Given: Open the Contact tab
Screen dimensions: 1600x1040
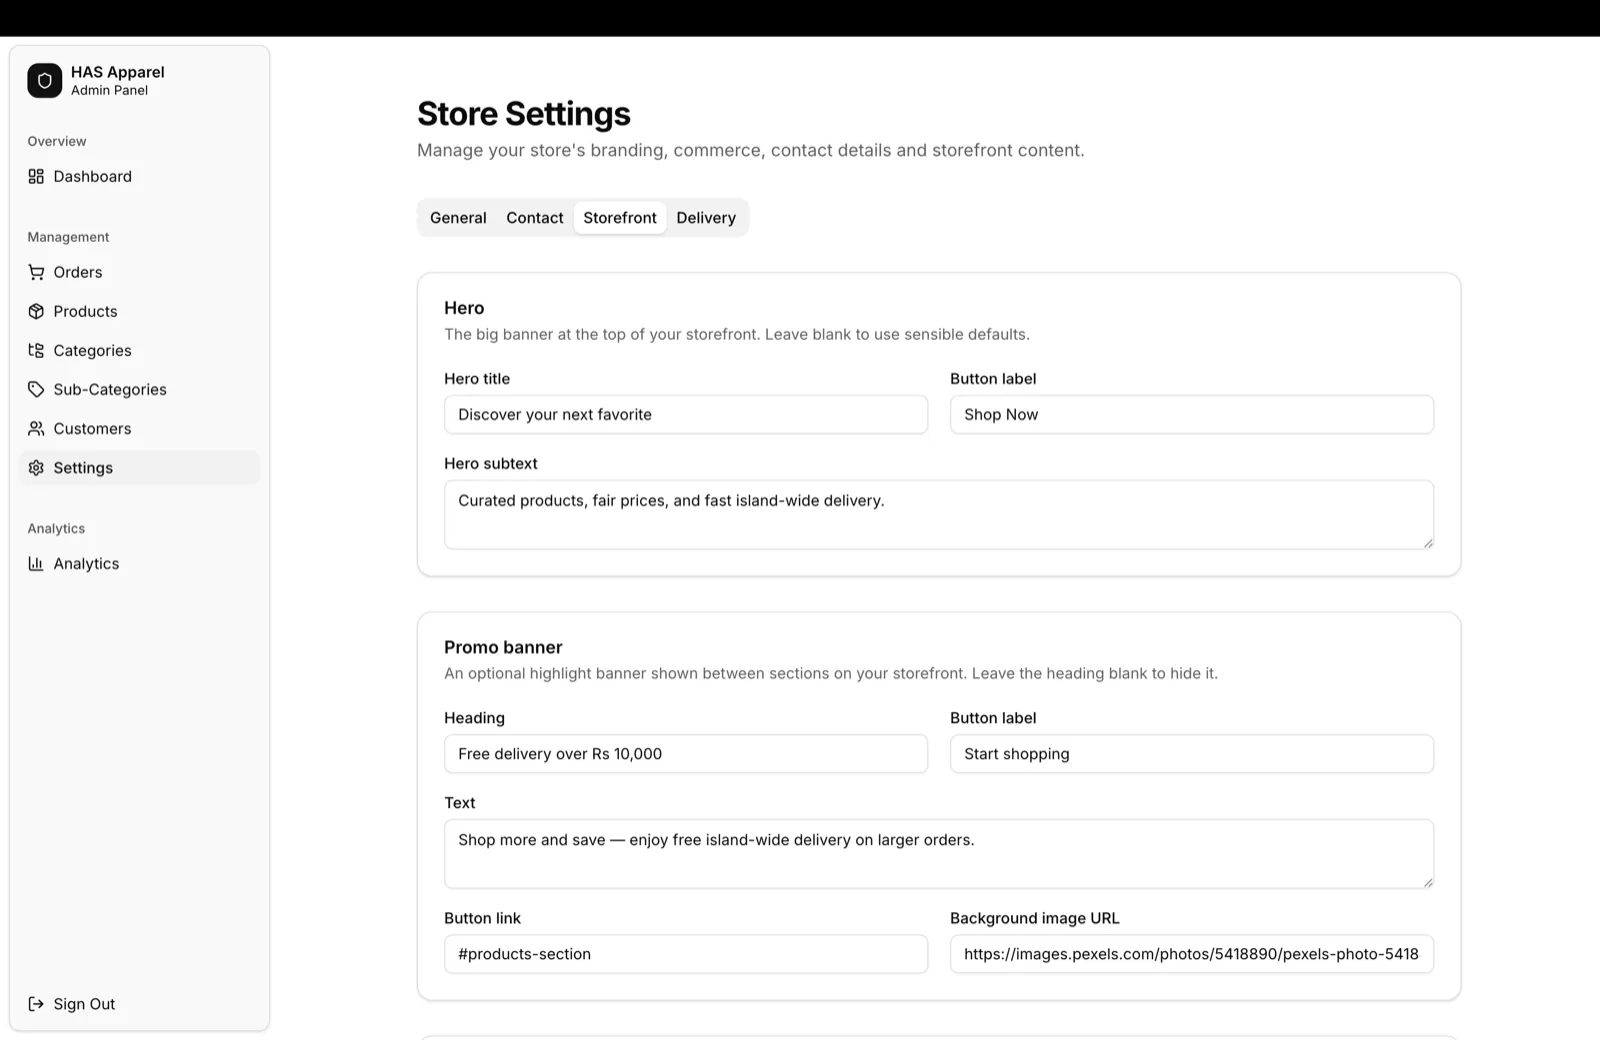Looking at the screenshot, I should coord(535,218).
